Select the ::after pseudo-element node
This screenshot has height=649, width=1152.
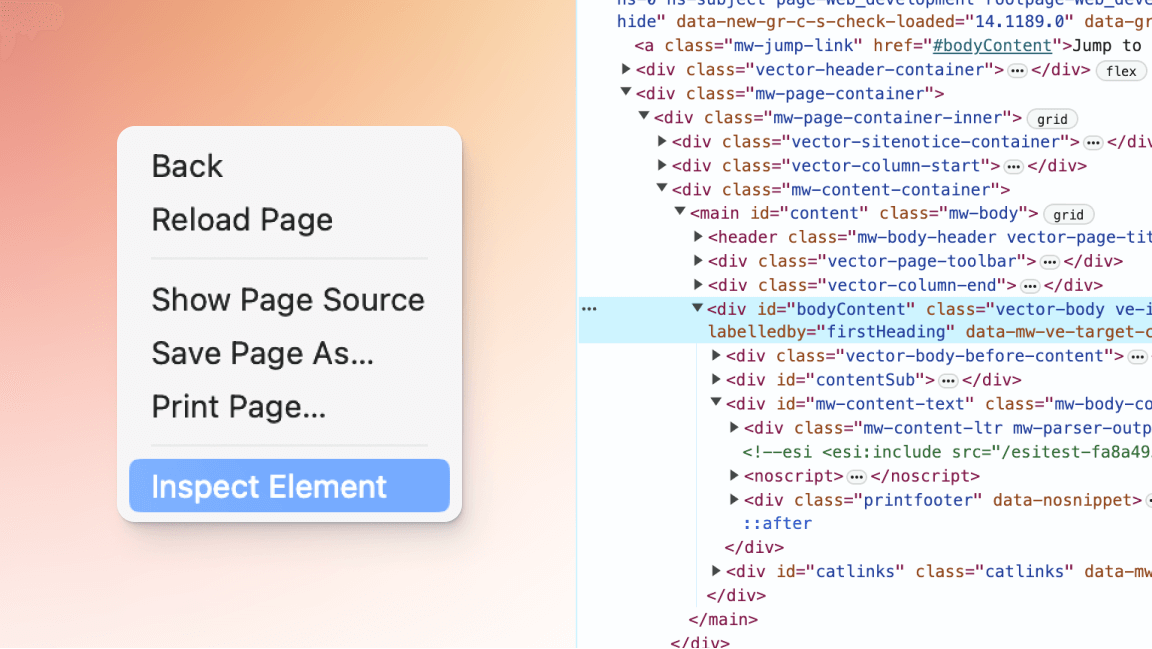[778, 523]
